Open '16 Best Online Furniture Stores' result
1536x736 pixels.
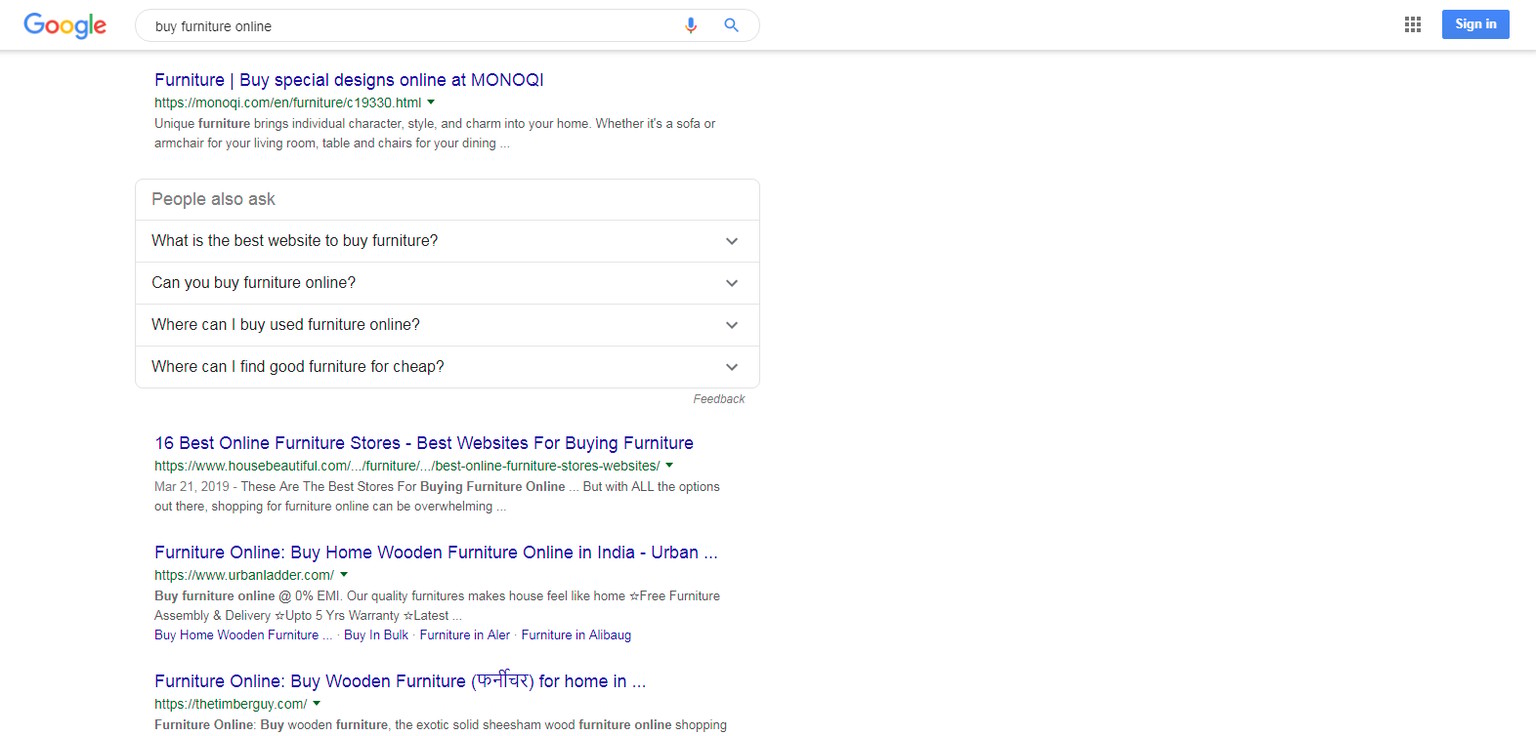[x=424, y=443]
